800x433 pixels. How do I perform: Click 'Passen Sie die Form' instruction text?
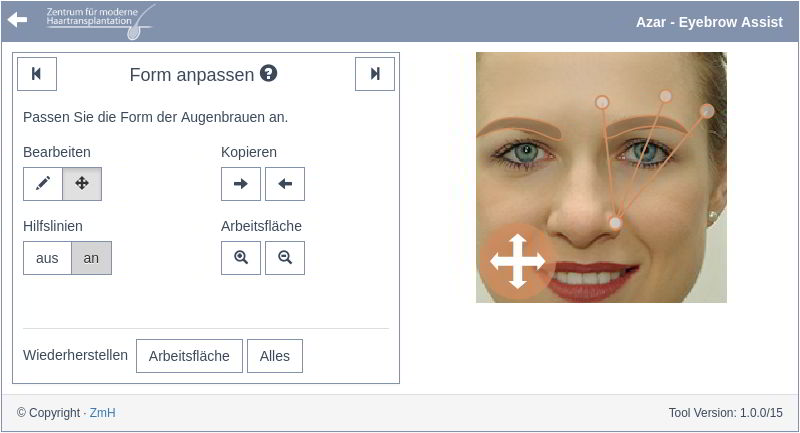pyautogui.click(x=156, y=117)
